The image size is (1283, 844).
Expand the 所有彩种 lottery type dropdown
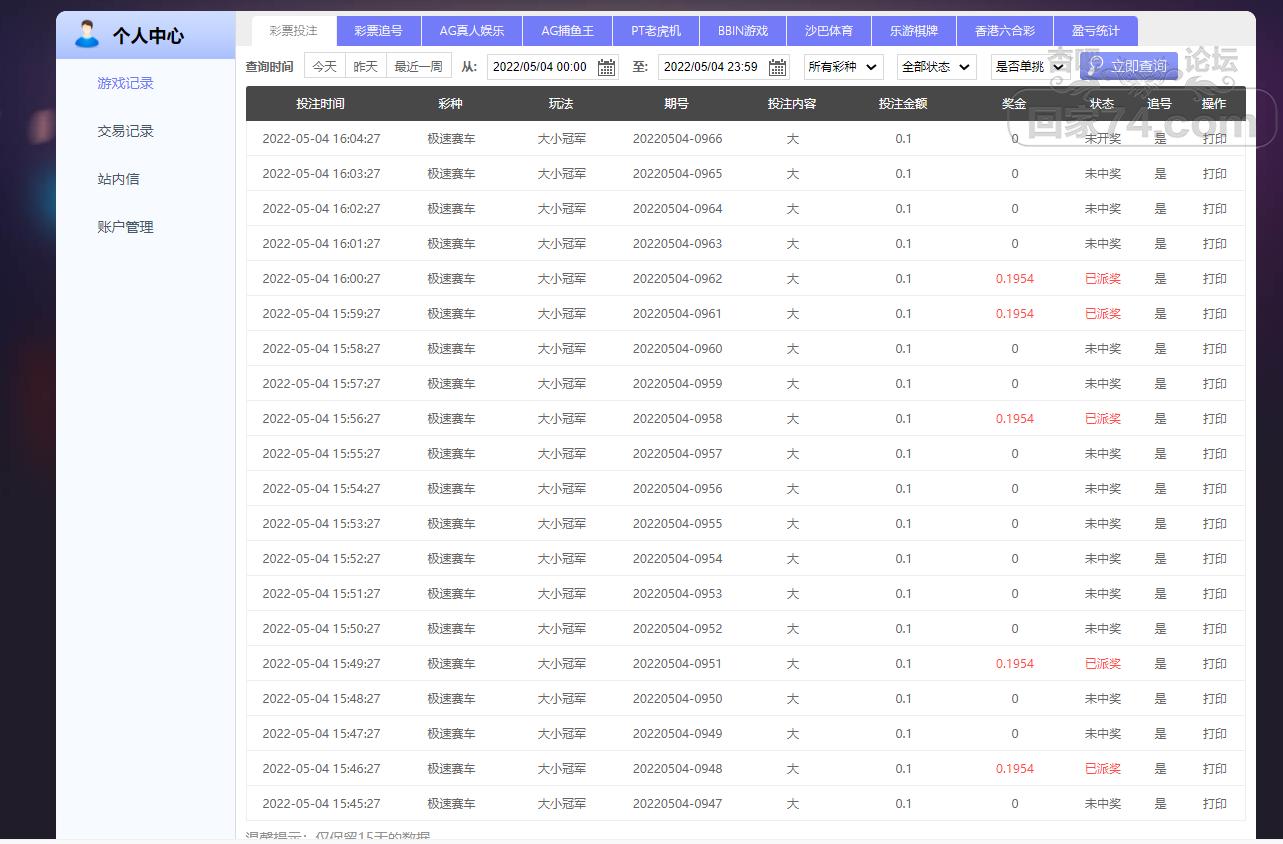tap(843, 67)
